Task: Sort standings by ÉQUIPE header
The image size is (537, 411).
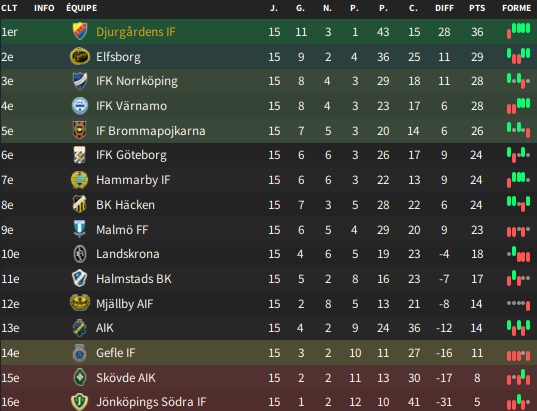Action: pyautogui.click(x=82, y=8)
